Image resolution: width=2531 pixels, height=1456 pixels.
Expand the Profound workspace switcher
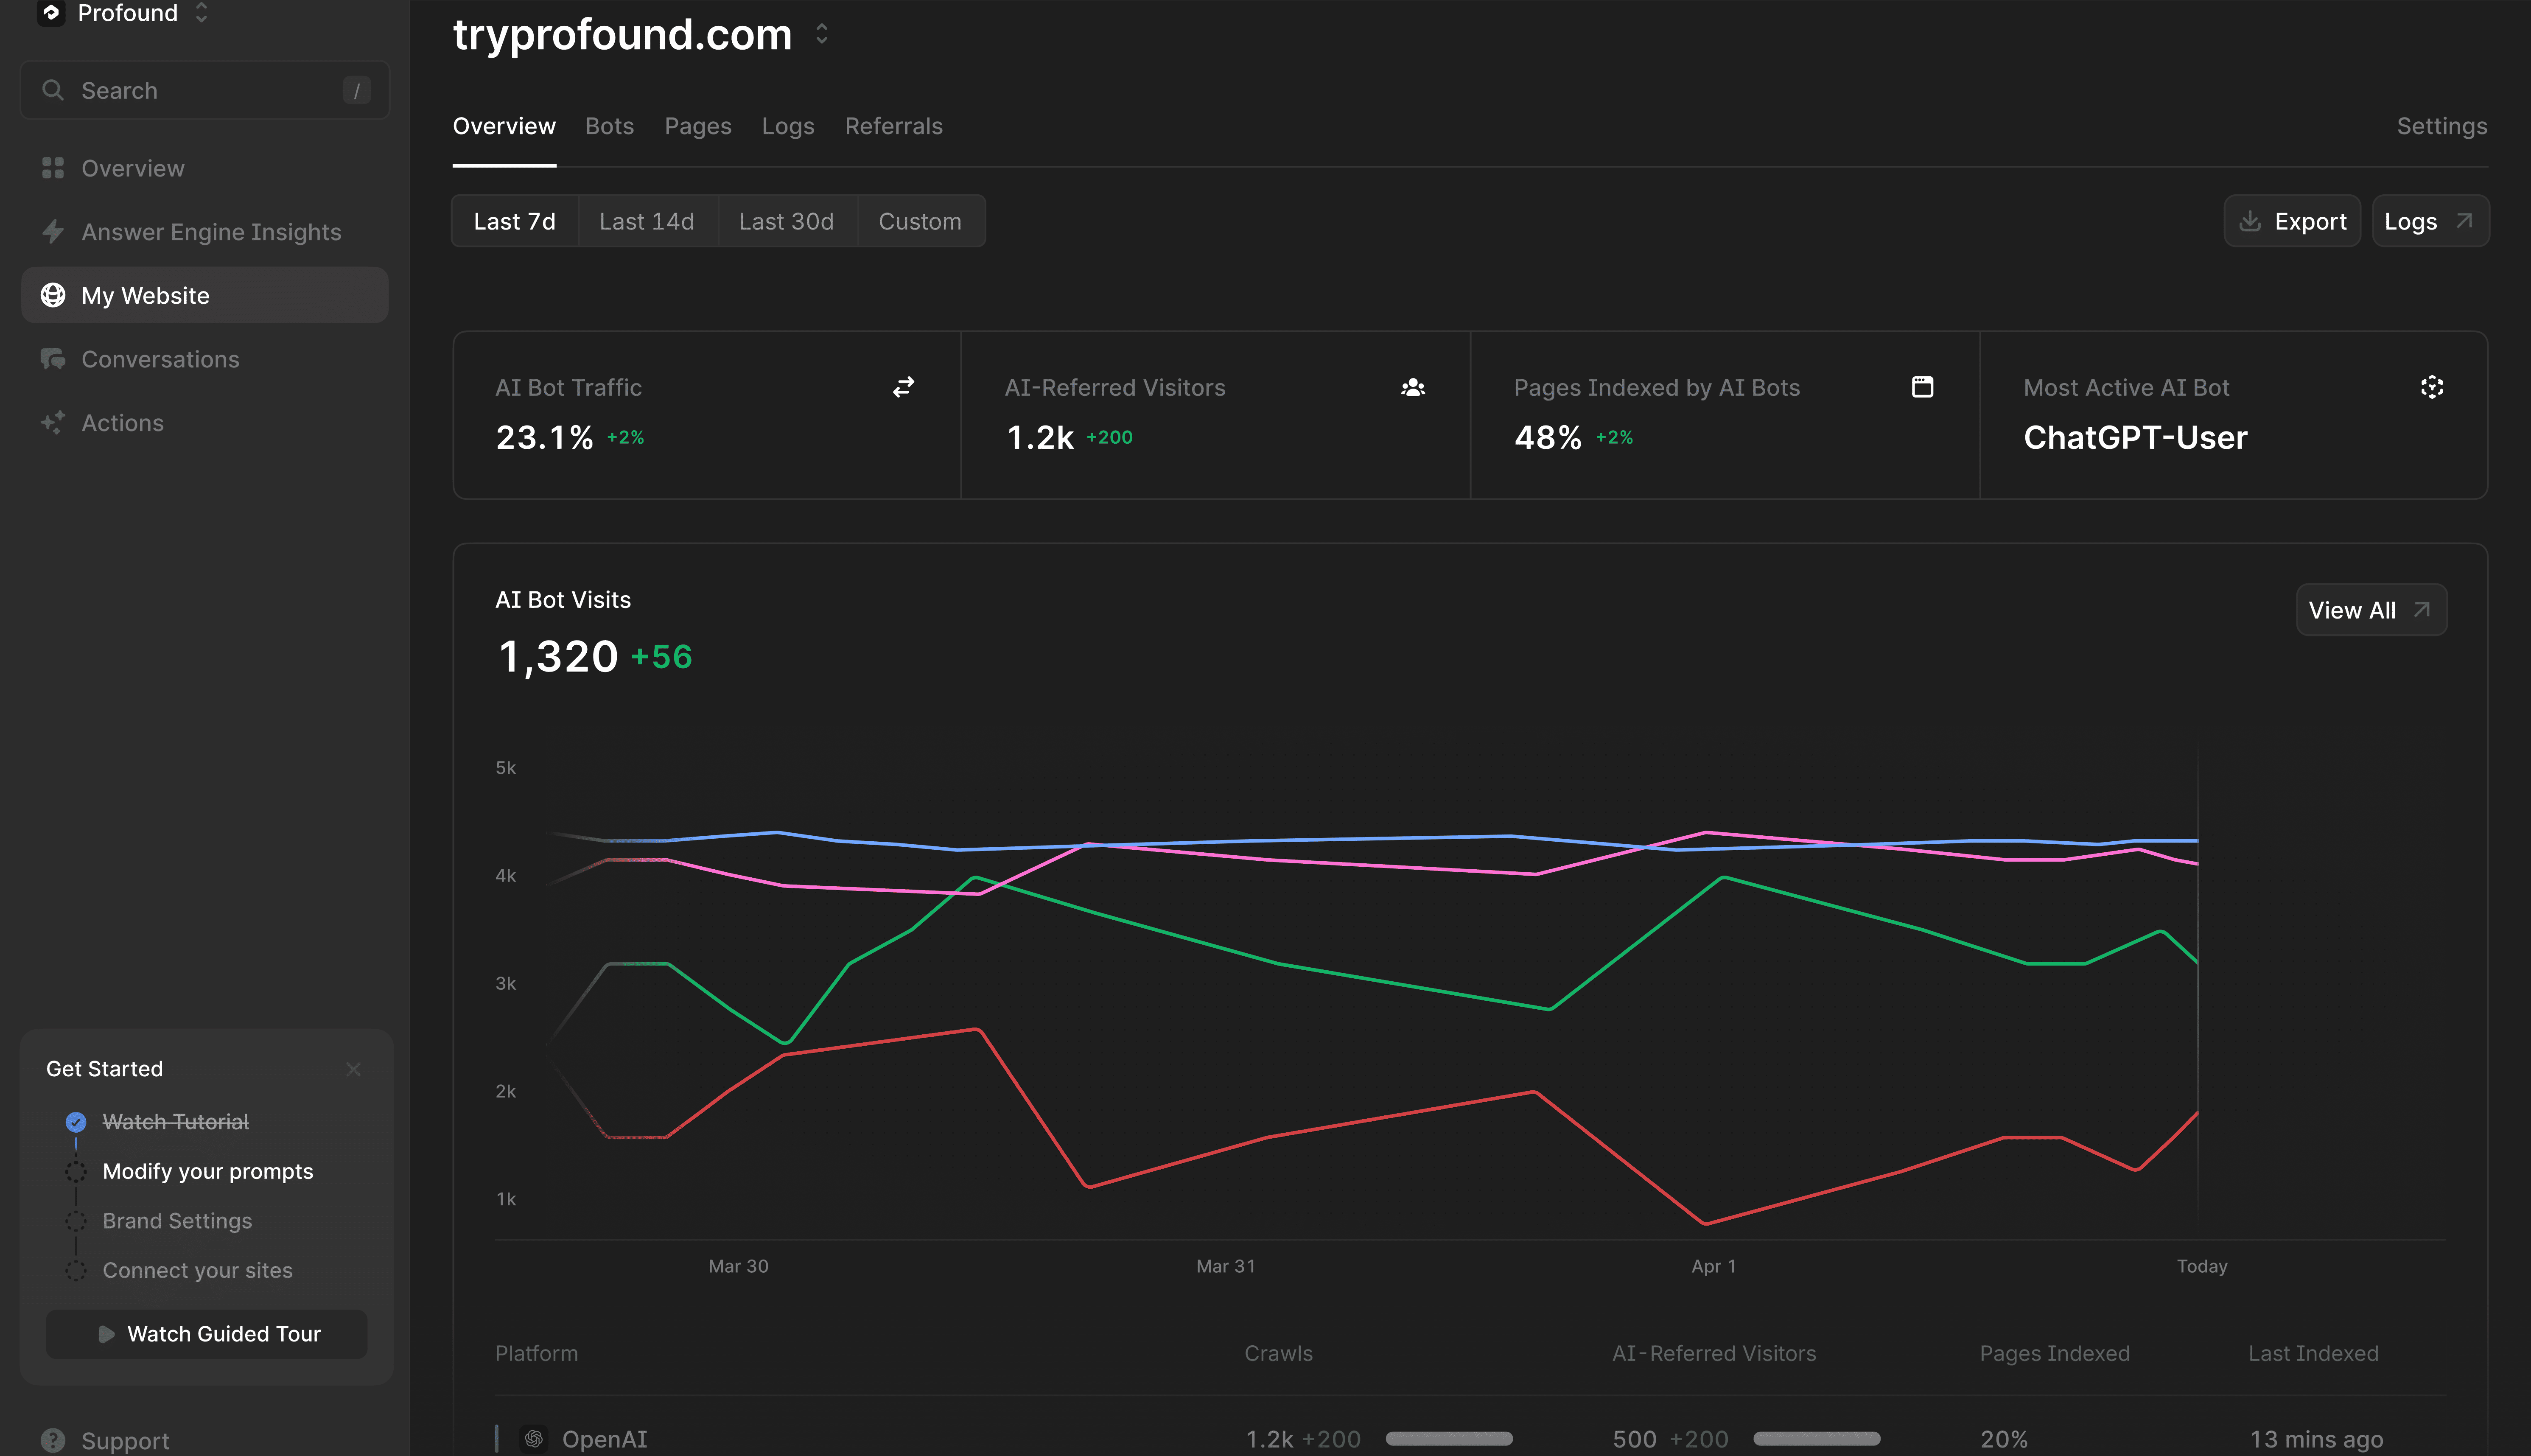click(x=202, y=13)
